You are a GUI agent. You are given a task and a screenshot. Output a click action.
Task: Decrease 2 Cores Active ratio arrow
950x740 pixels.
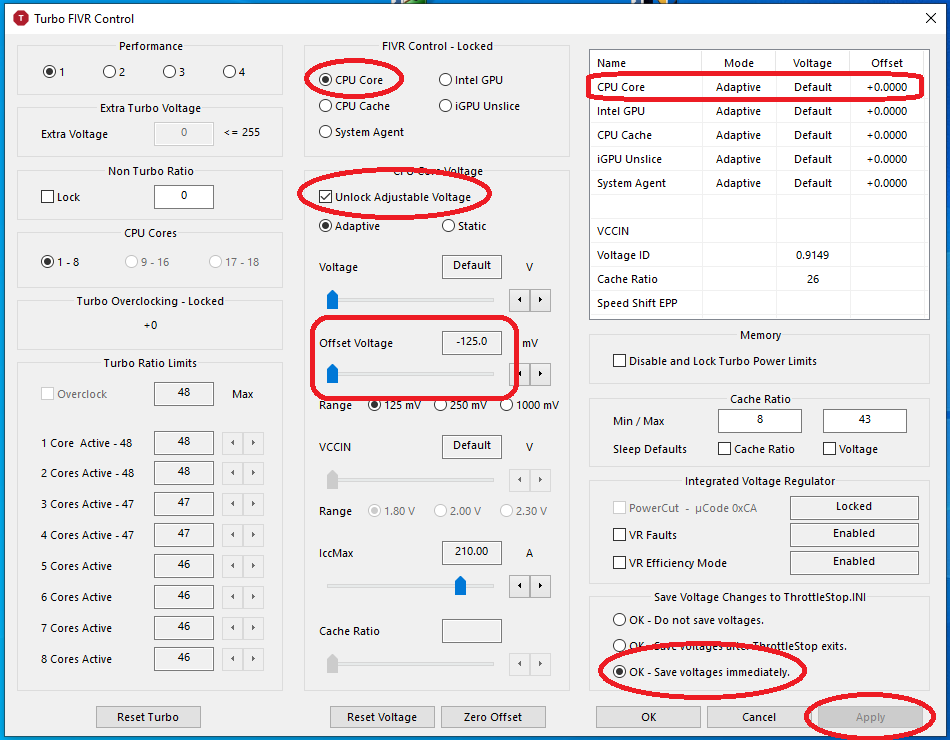(x=233, y=473)
